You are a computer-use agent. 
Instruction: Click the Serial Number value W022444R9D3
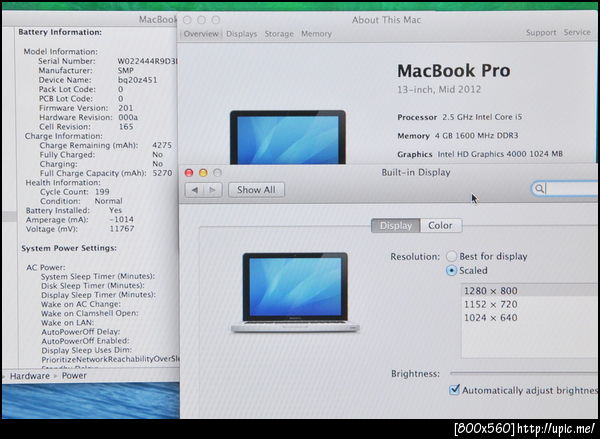pos(147,61)
